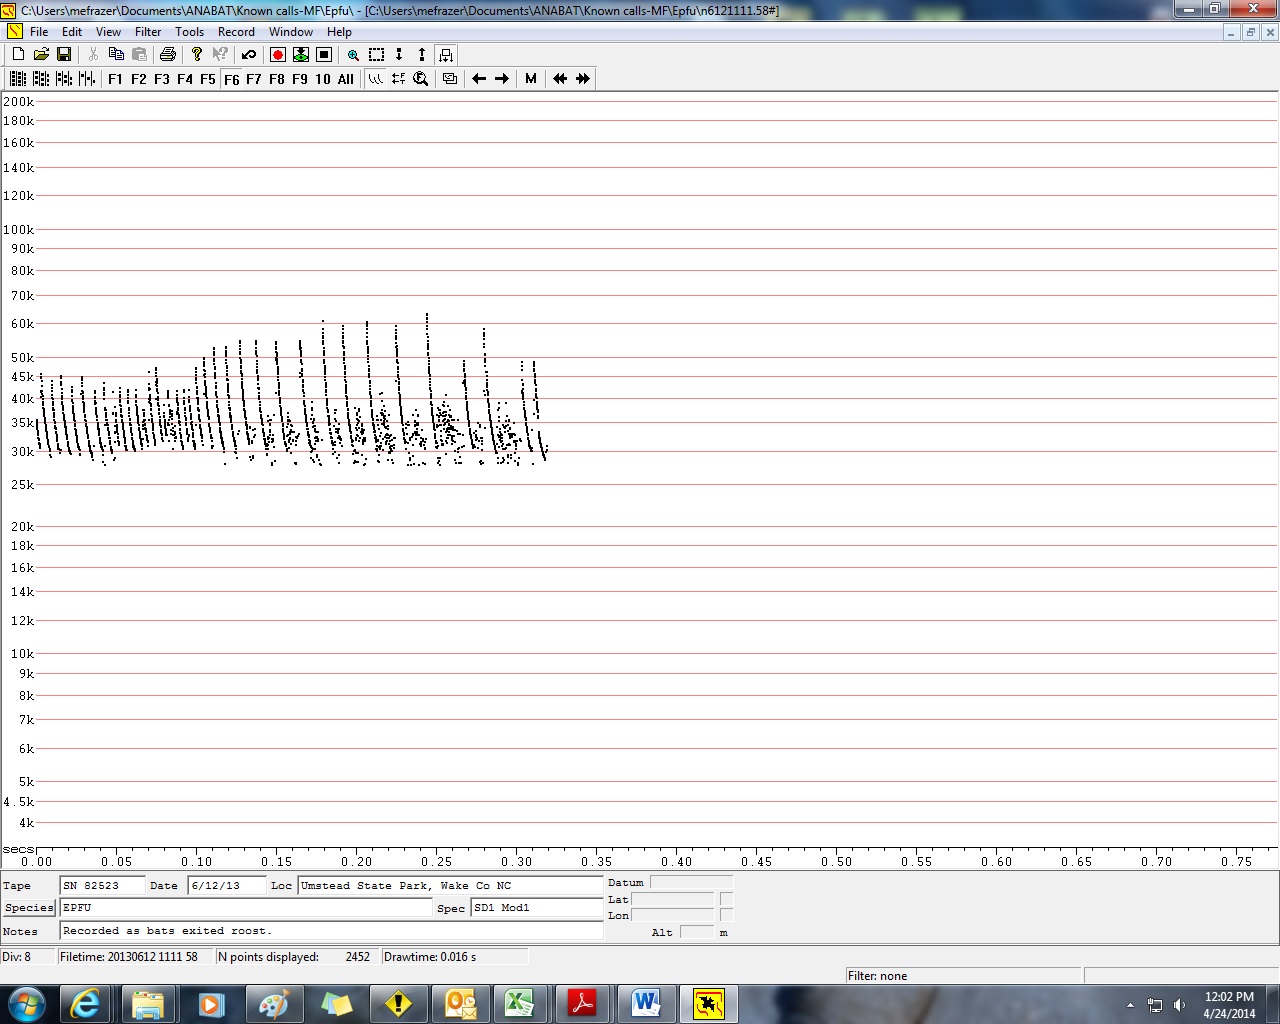Screen dimensions: 1280x1024
Task: Click the Undo curved arrow icon
Action: pyautogui.click(x=249, y=54)
